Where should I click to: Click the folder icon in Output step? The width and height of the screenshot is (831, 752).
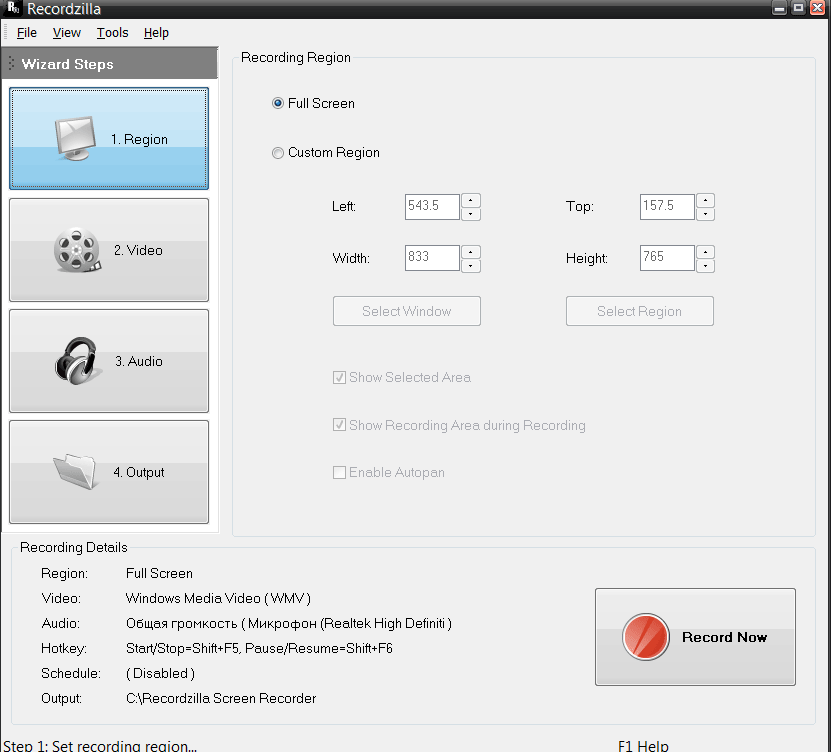coord(75,471)
